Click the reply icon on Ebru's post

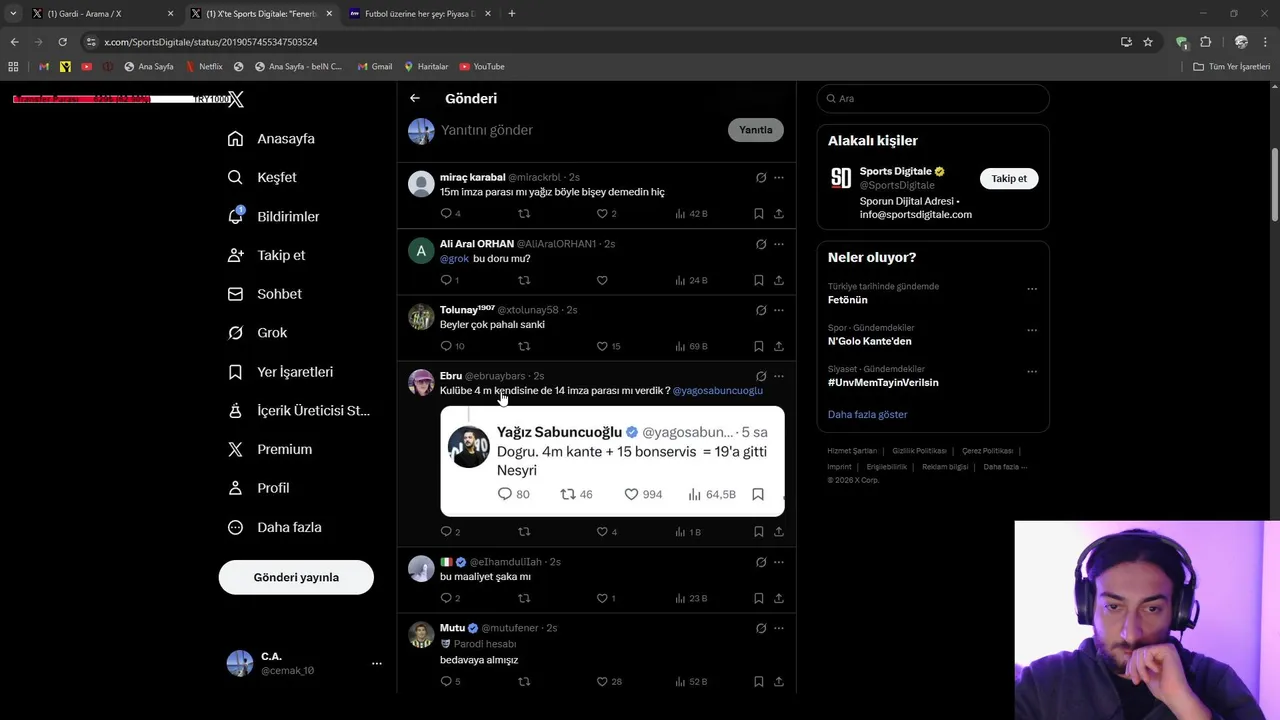446,531
